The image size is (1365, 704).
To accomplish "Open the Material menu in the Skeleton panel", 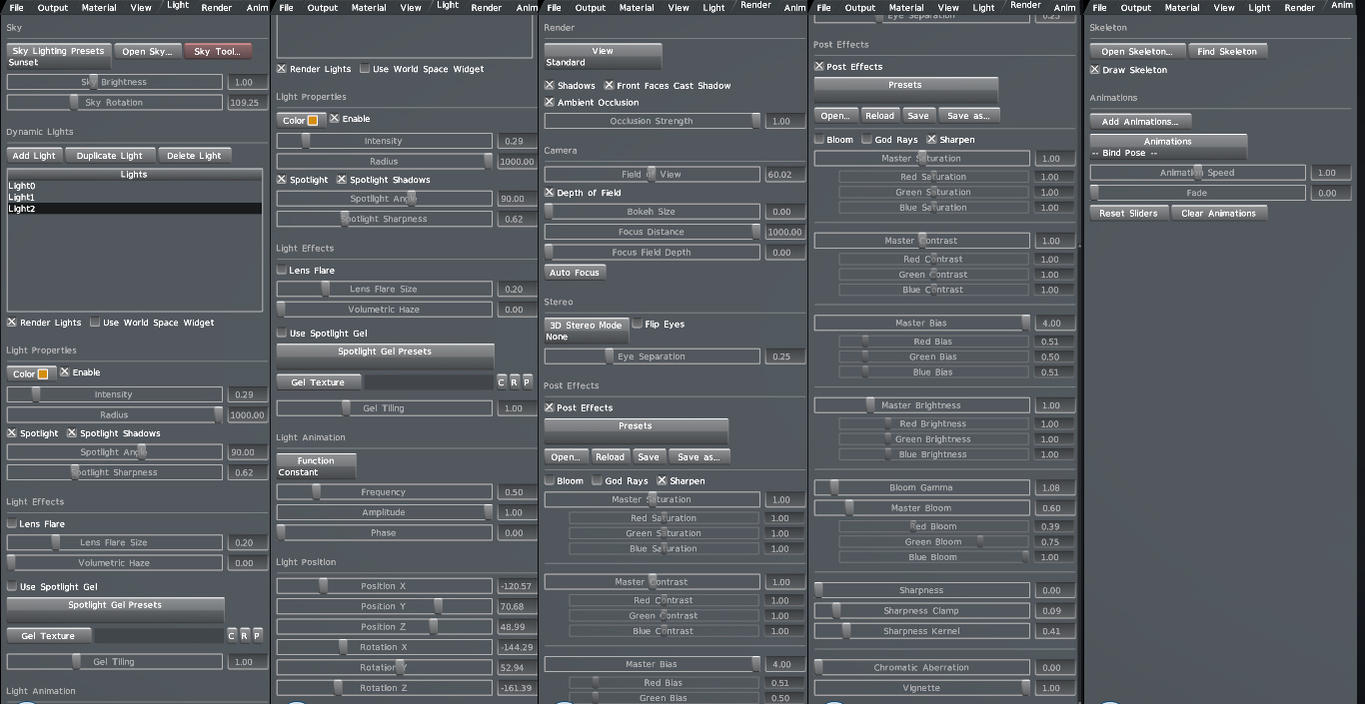I will pyautogui.click(x=1181, y=6).
